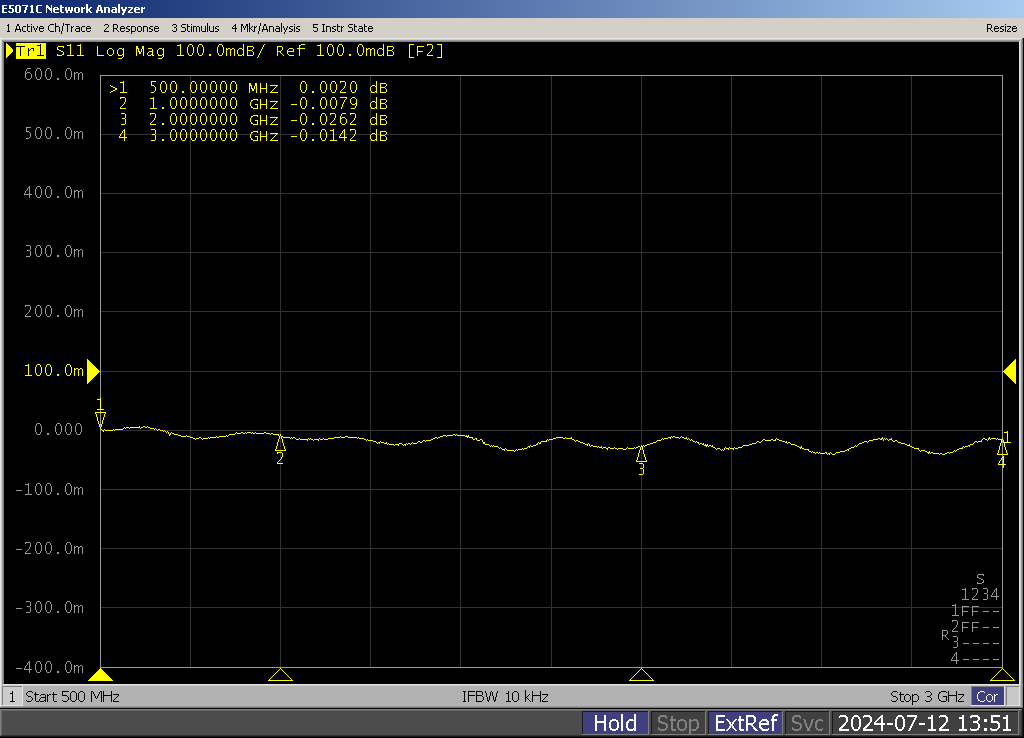
Task: Click the Stop 3 GHz field
Action: click(x=926, y=696)
